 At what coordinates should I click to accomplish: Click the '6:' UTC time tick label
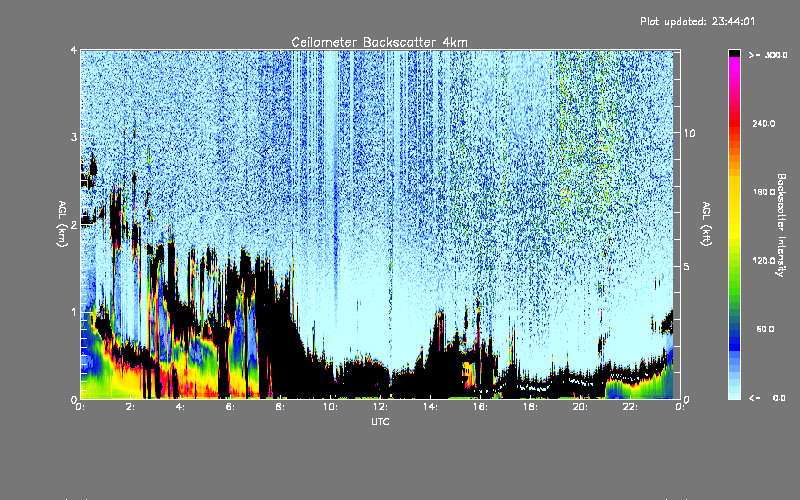point(230,407)
